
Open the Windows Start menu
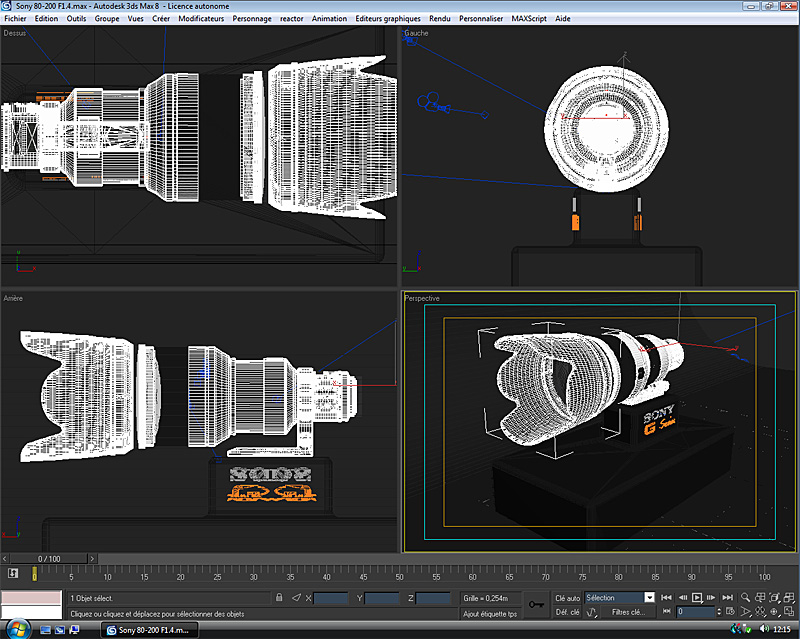[17, 630]
